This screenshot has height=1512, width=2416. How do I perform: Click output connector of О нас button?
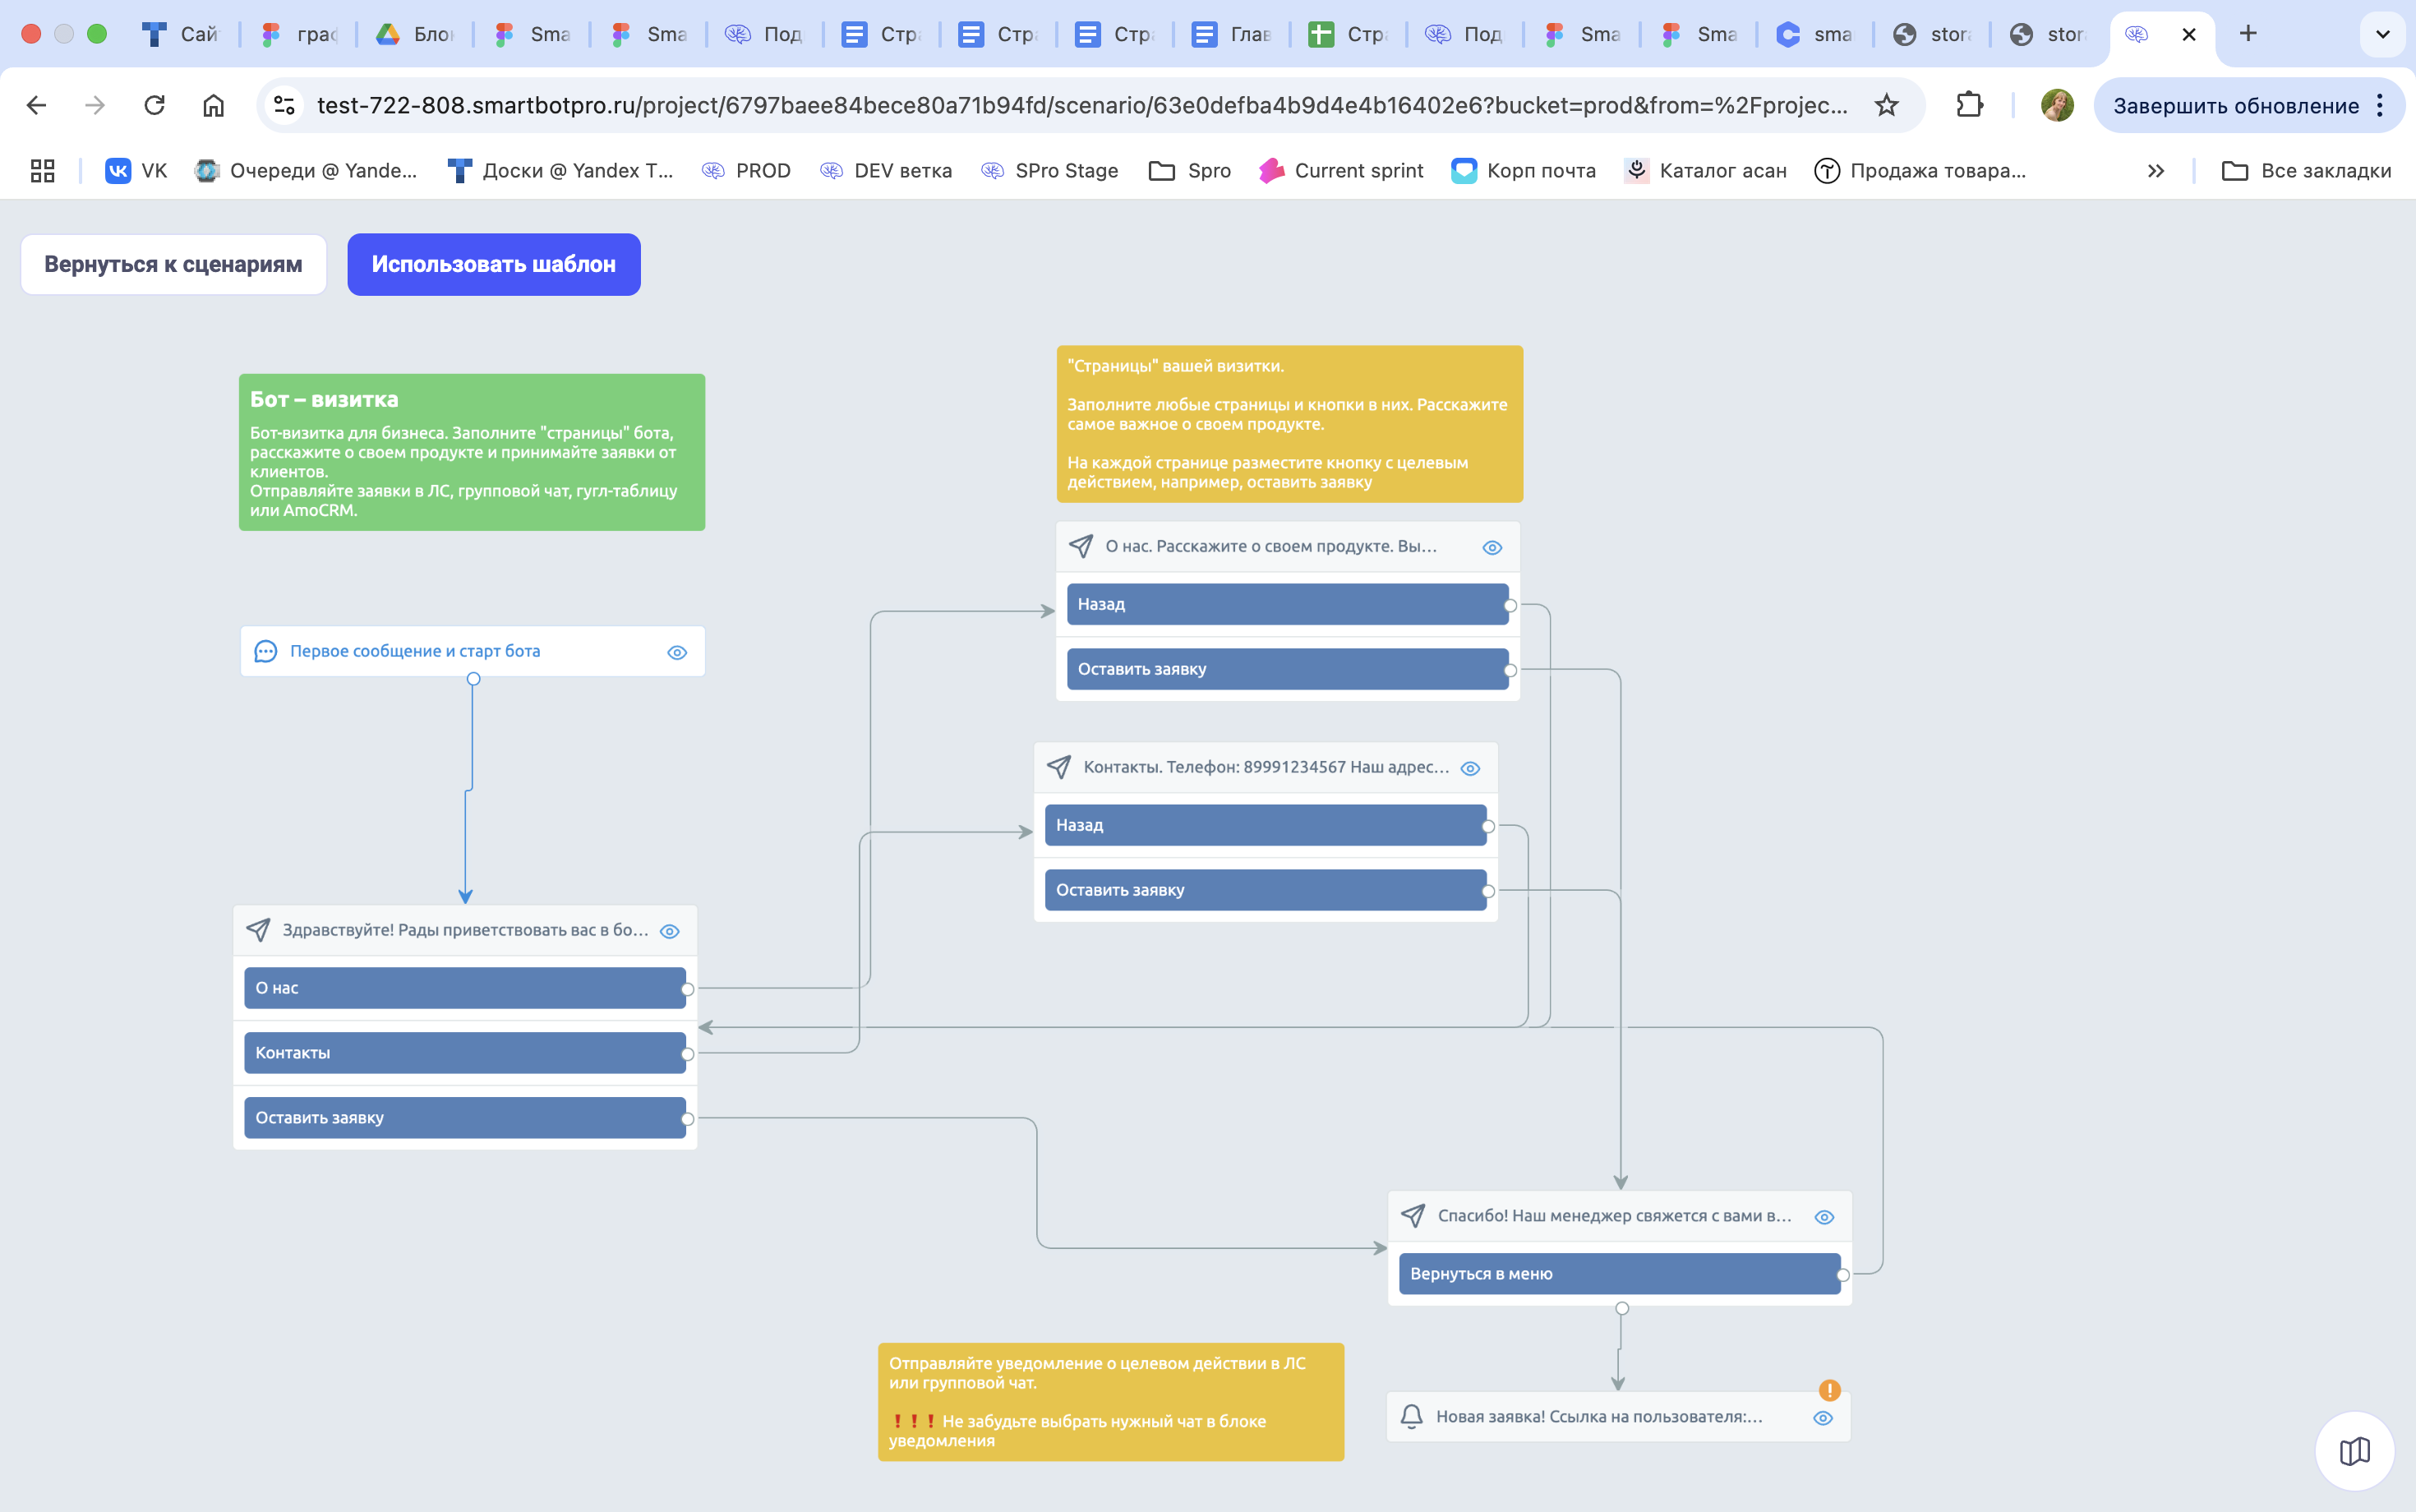point(688,989)
